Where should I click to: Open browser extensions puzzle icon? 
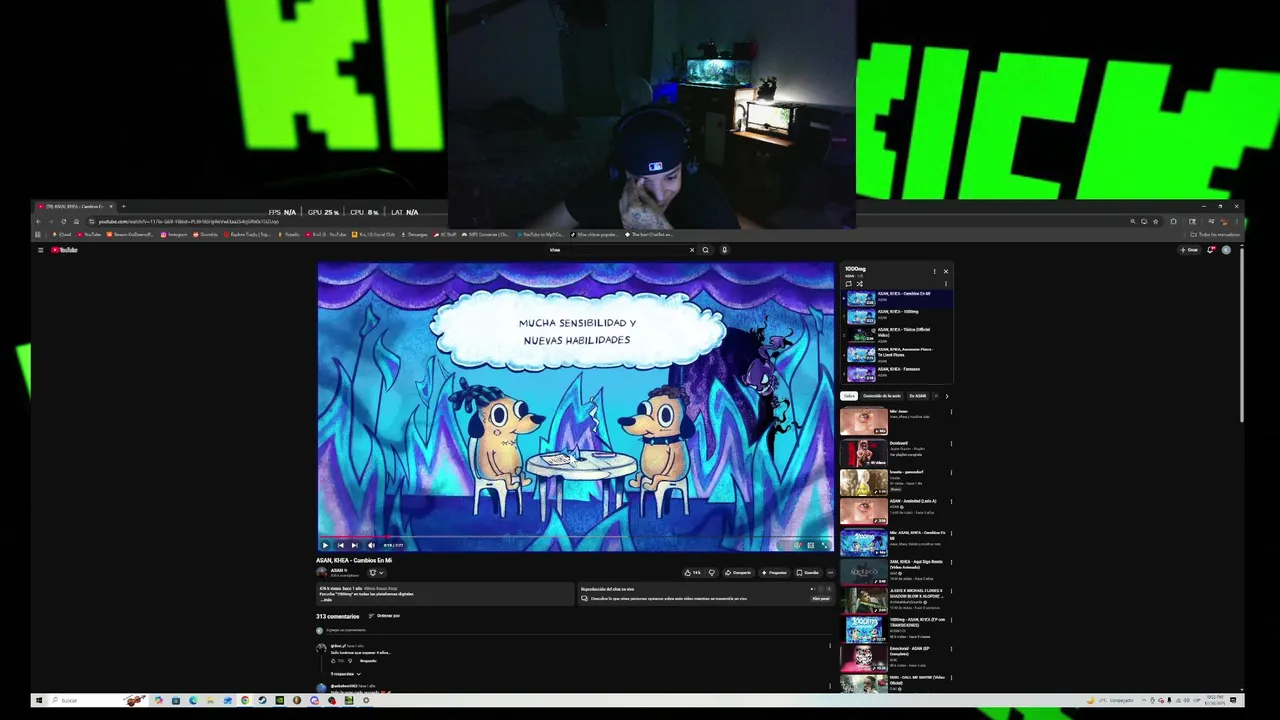coord(1174,221)
